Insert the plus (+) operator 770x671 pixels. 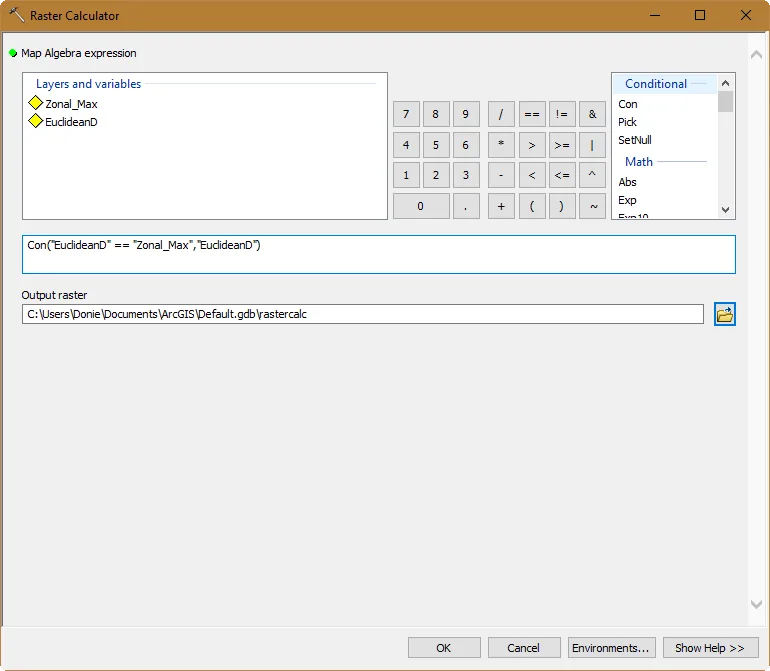501,206
